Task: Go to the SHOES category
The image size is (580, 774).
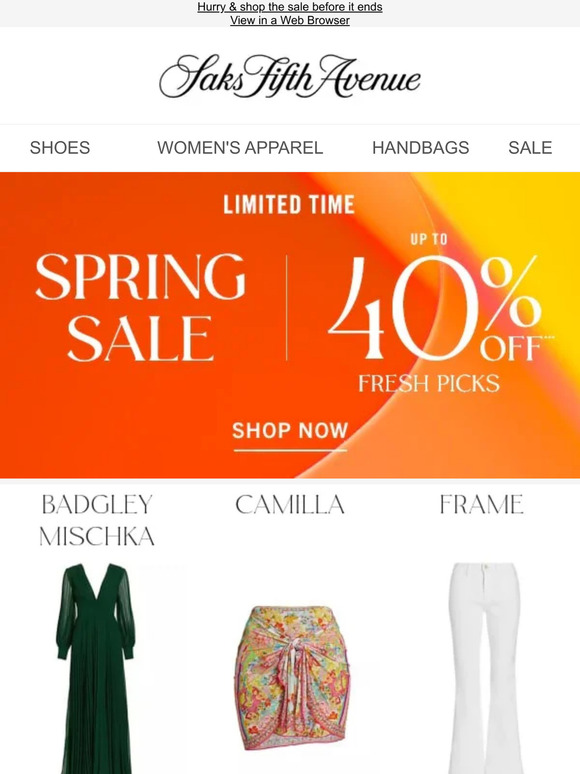Action: click(60, 148)
